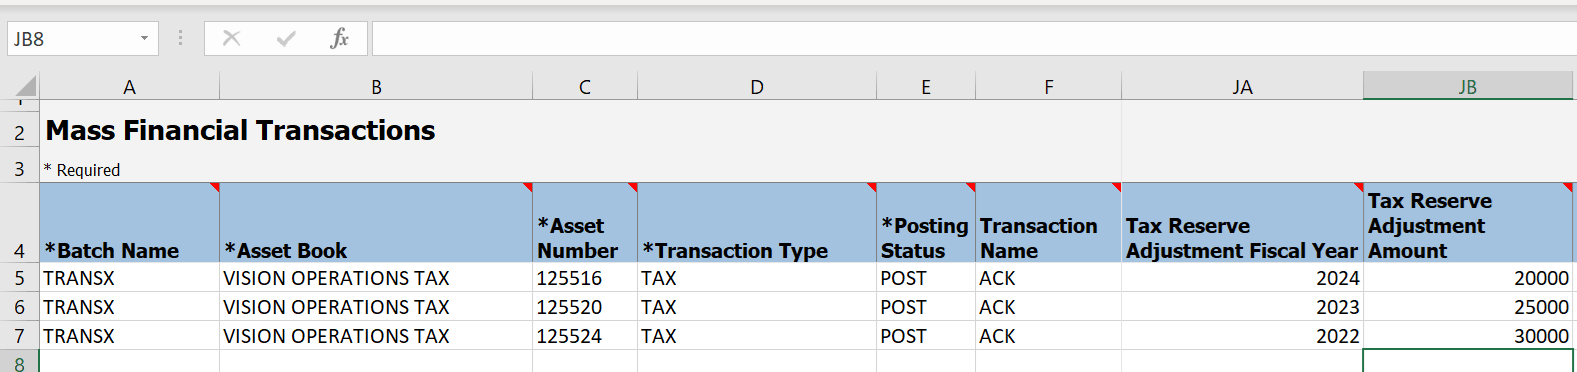Select column JA header
This screenshot has width=1577, height=372.
(x=1242, y=87)
